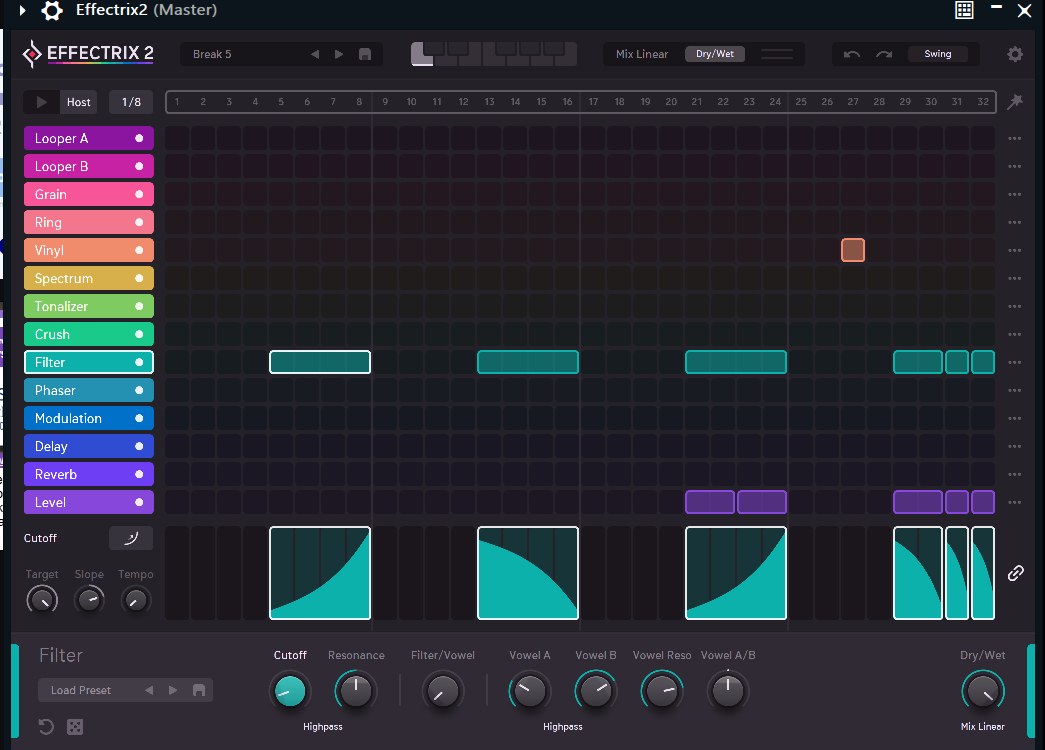Viewport: 1045px width, 750px height.
Task: Change the Dry/Wet Mix Linear mode
Action: pos(982,727)
